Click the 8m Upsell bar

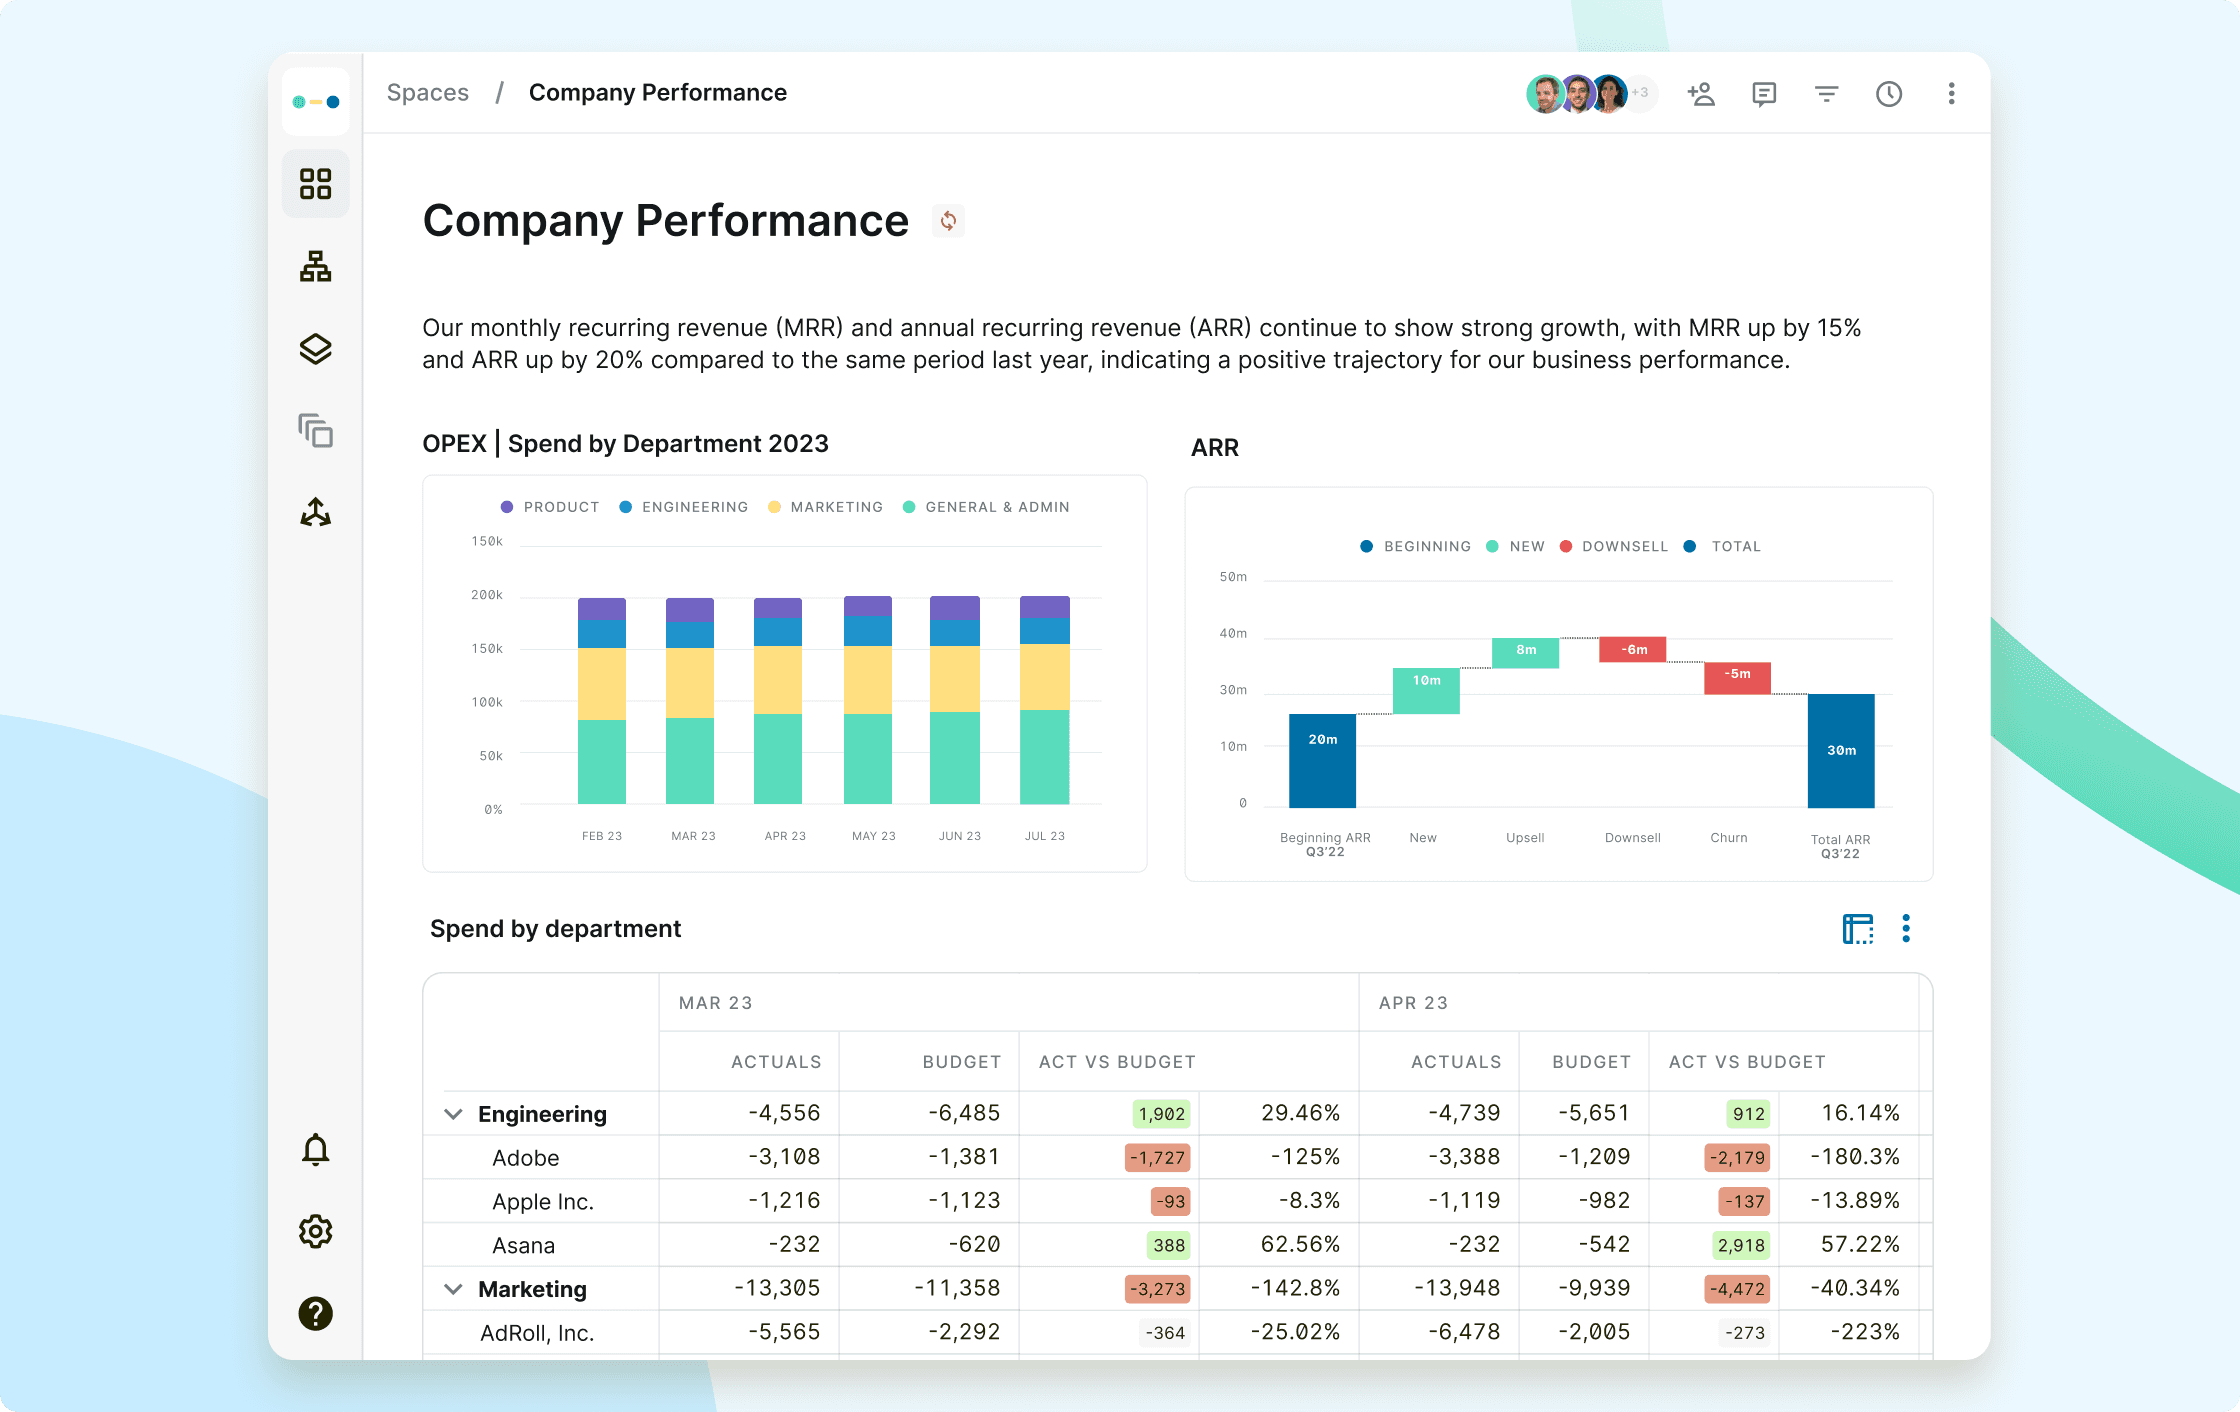tap(1525, 653)
